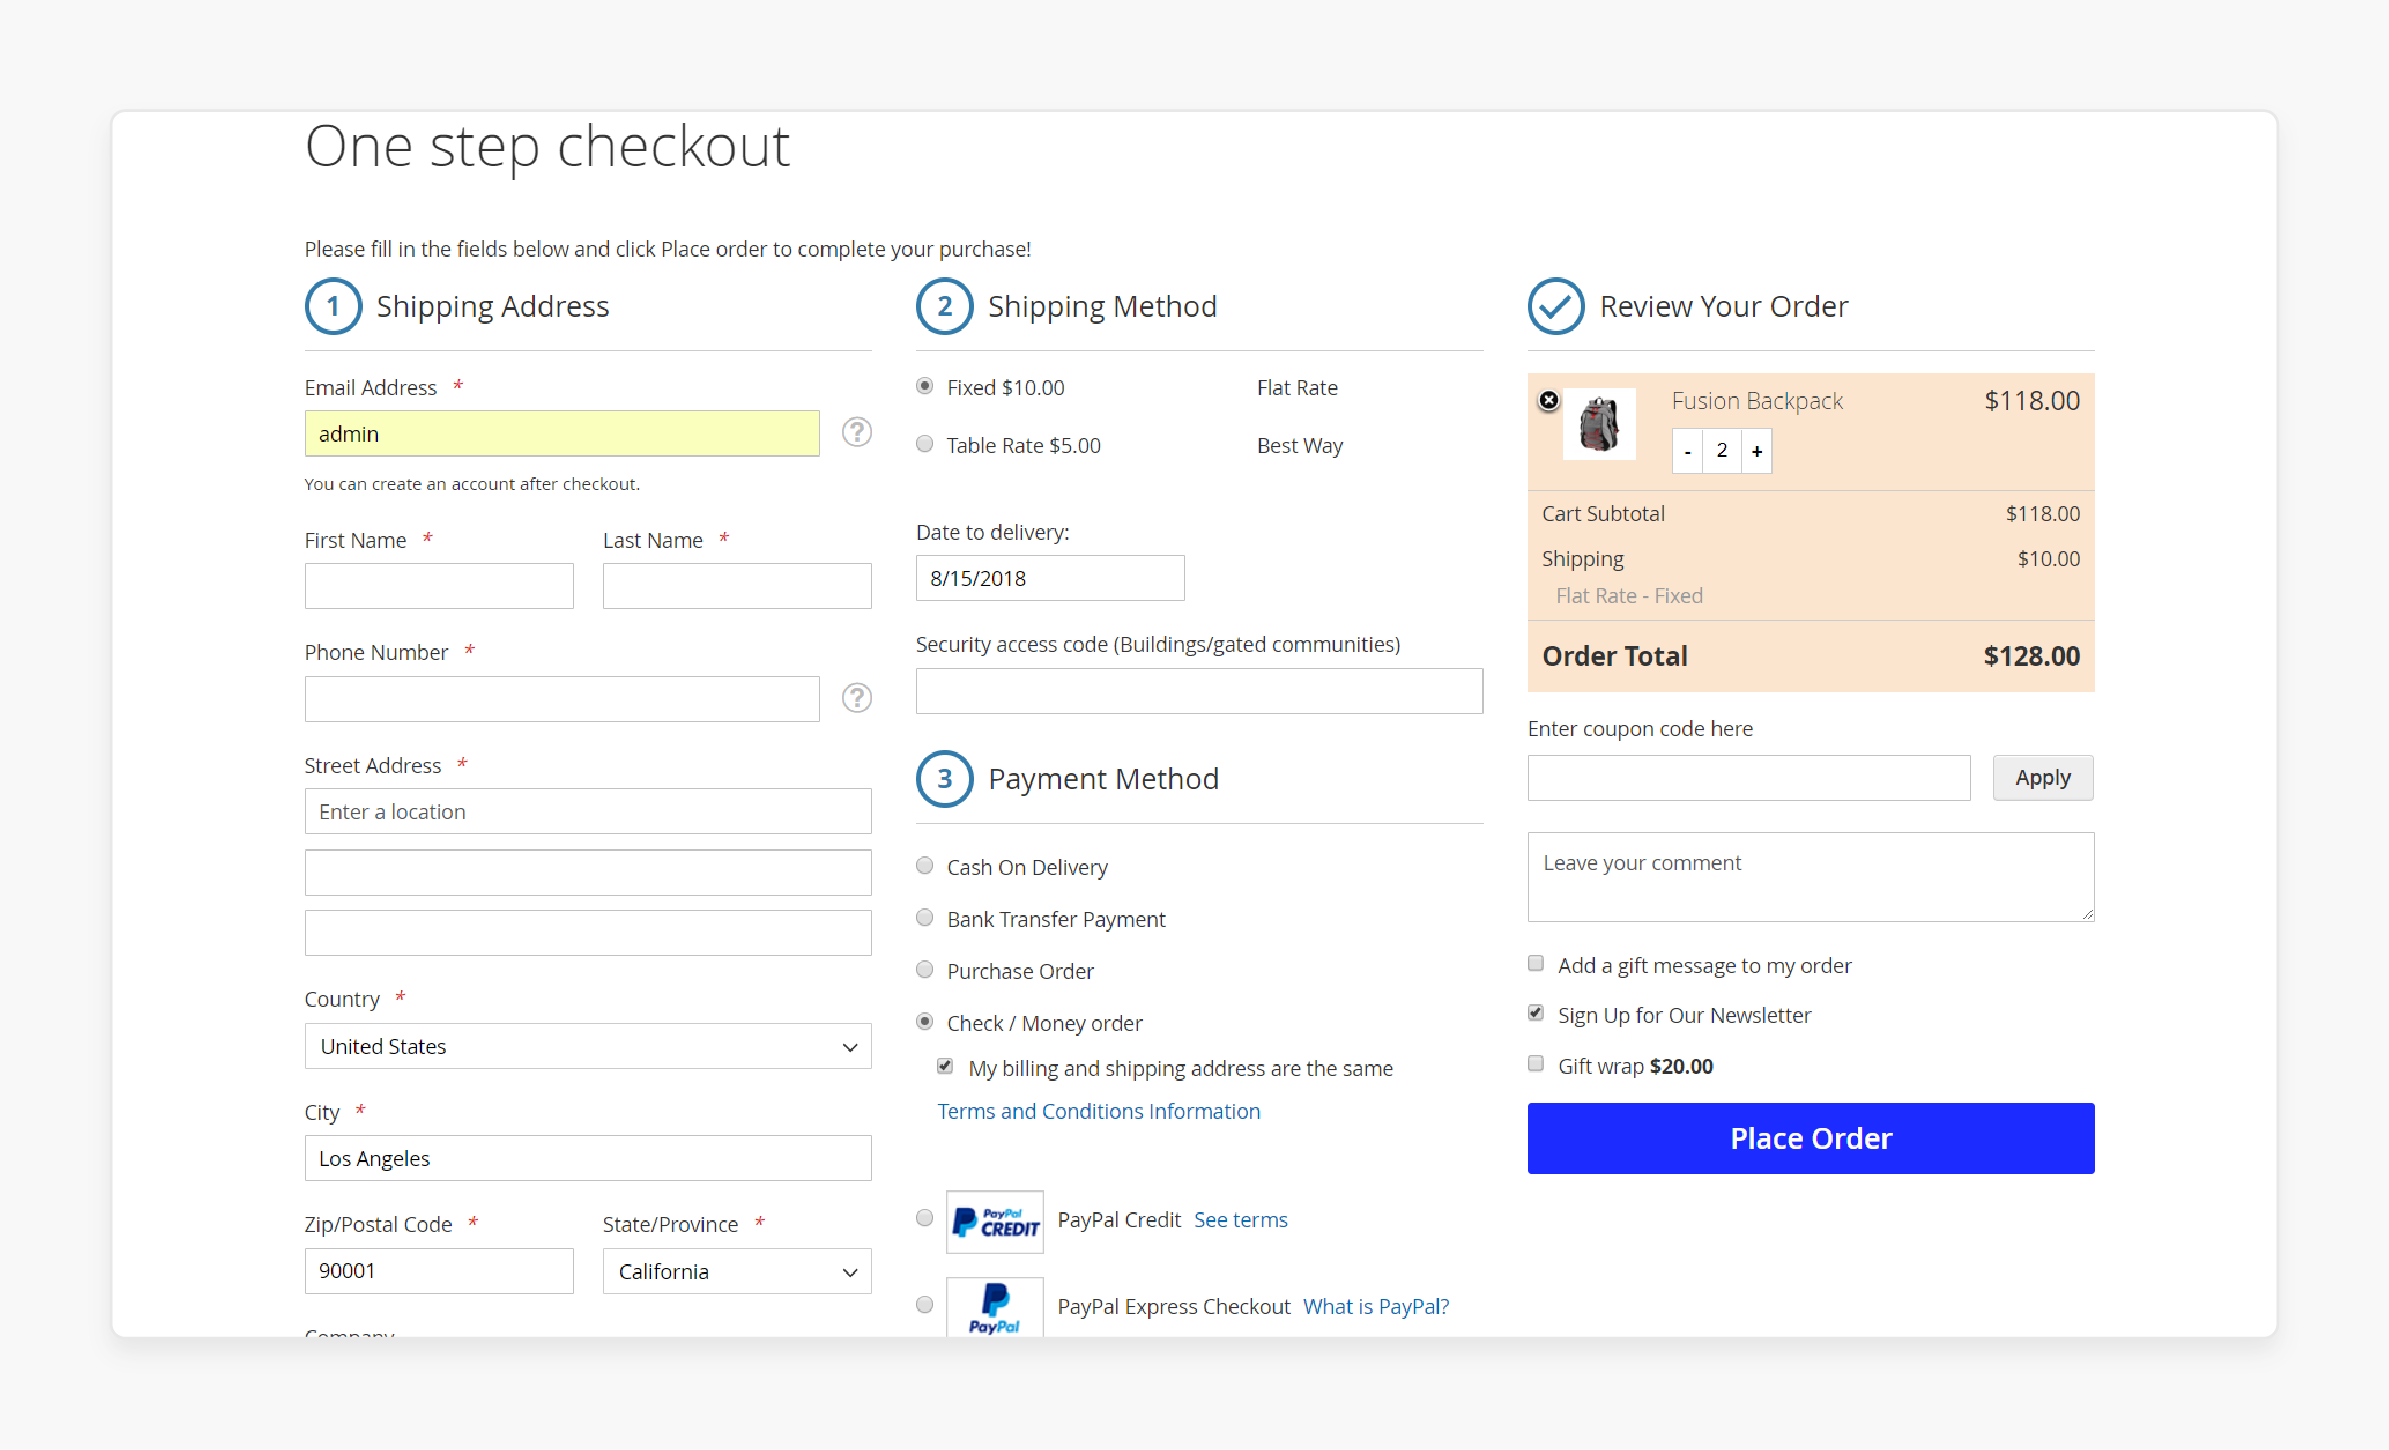
Task: Click the help tooltip icon near Email Address
Action: coord(855,435)
